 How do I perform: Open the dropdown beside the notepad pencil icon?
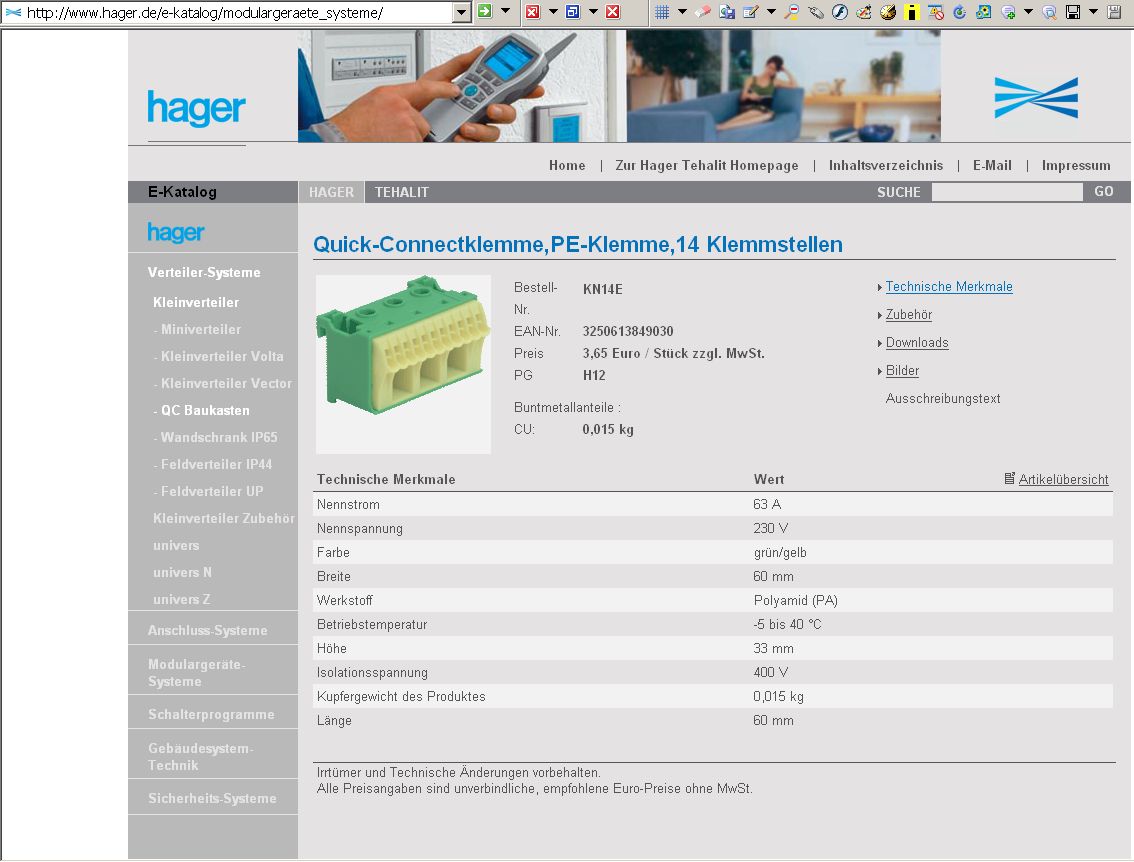point(771,12)
